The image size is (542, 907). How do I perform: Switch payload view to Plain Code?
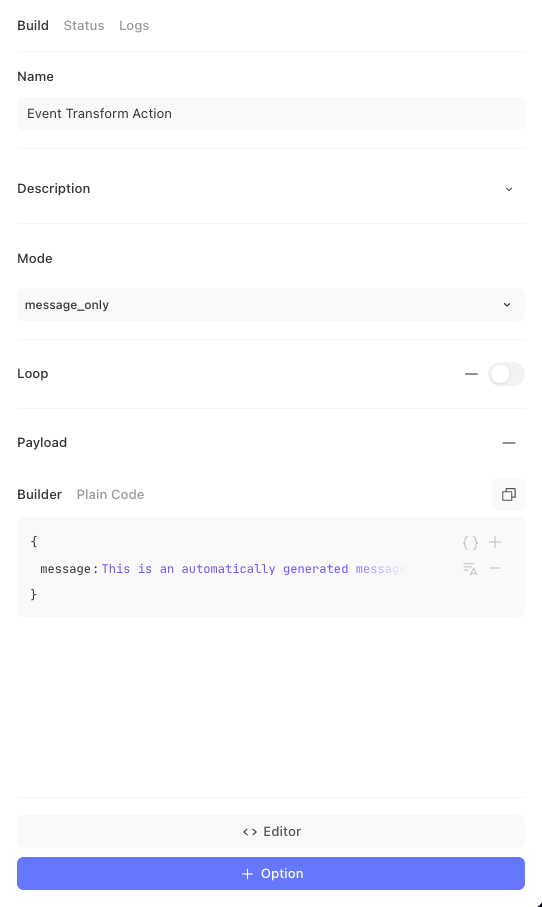click(110, 495)
